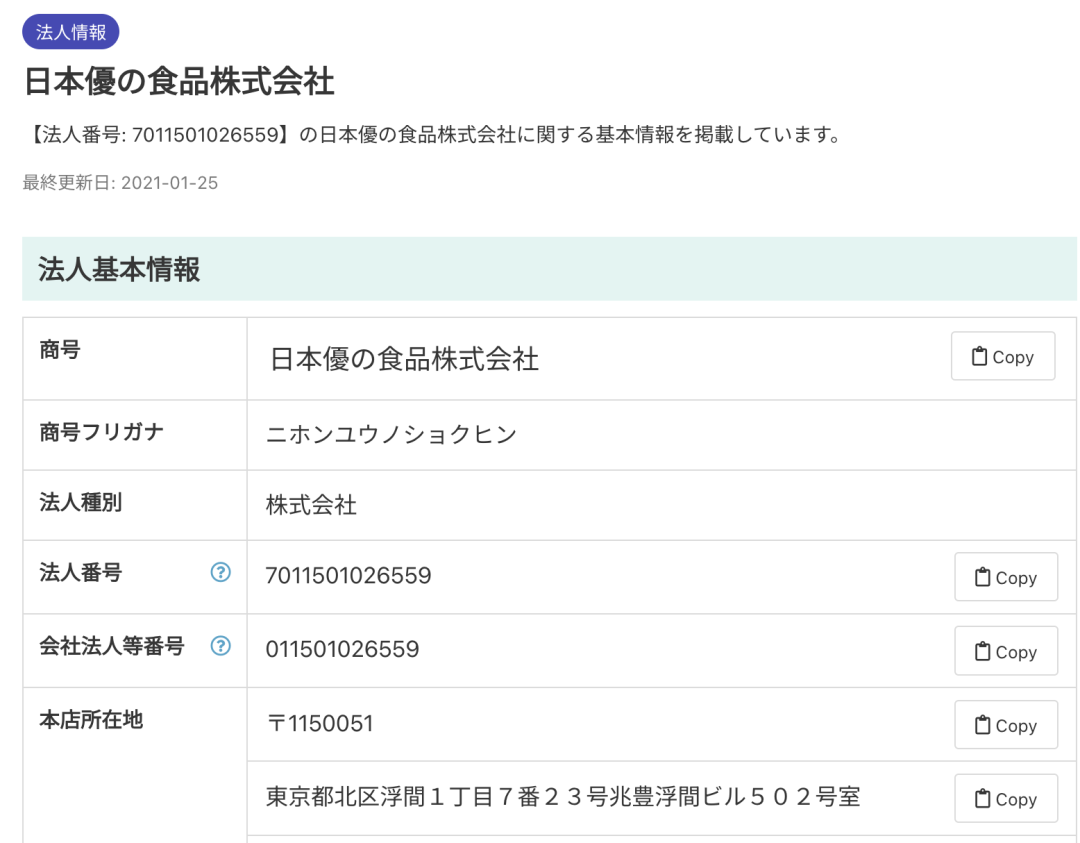The width and height of the screenshot is (1080, 843).
Task: Click the postal code text 〒1150051
Action: [319, 724]
